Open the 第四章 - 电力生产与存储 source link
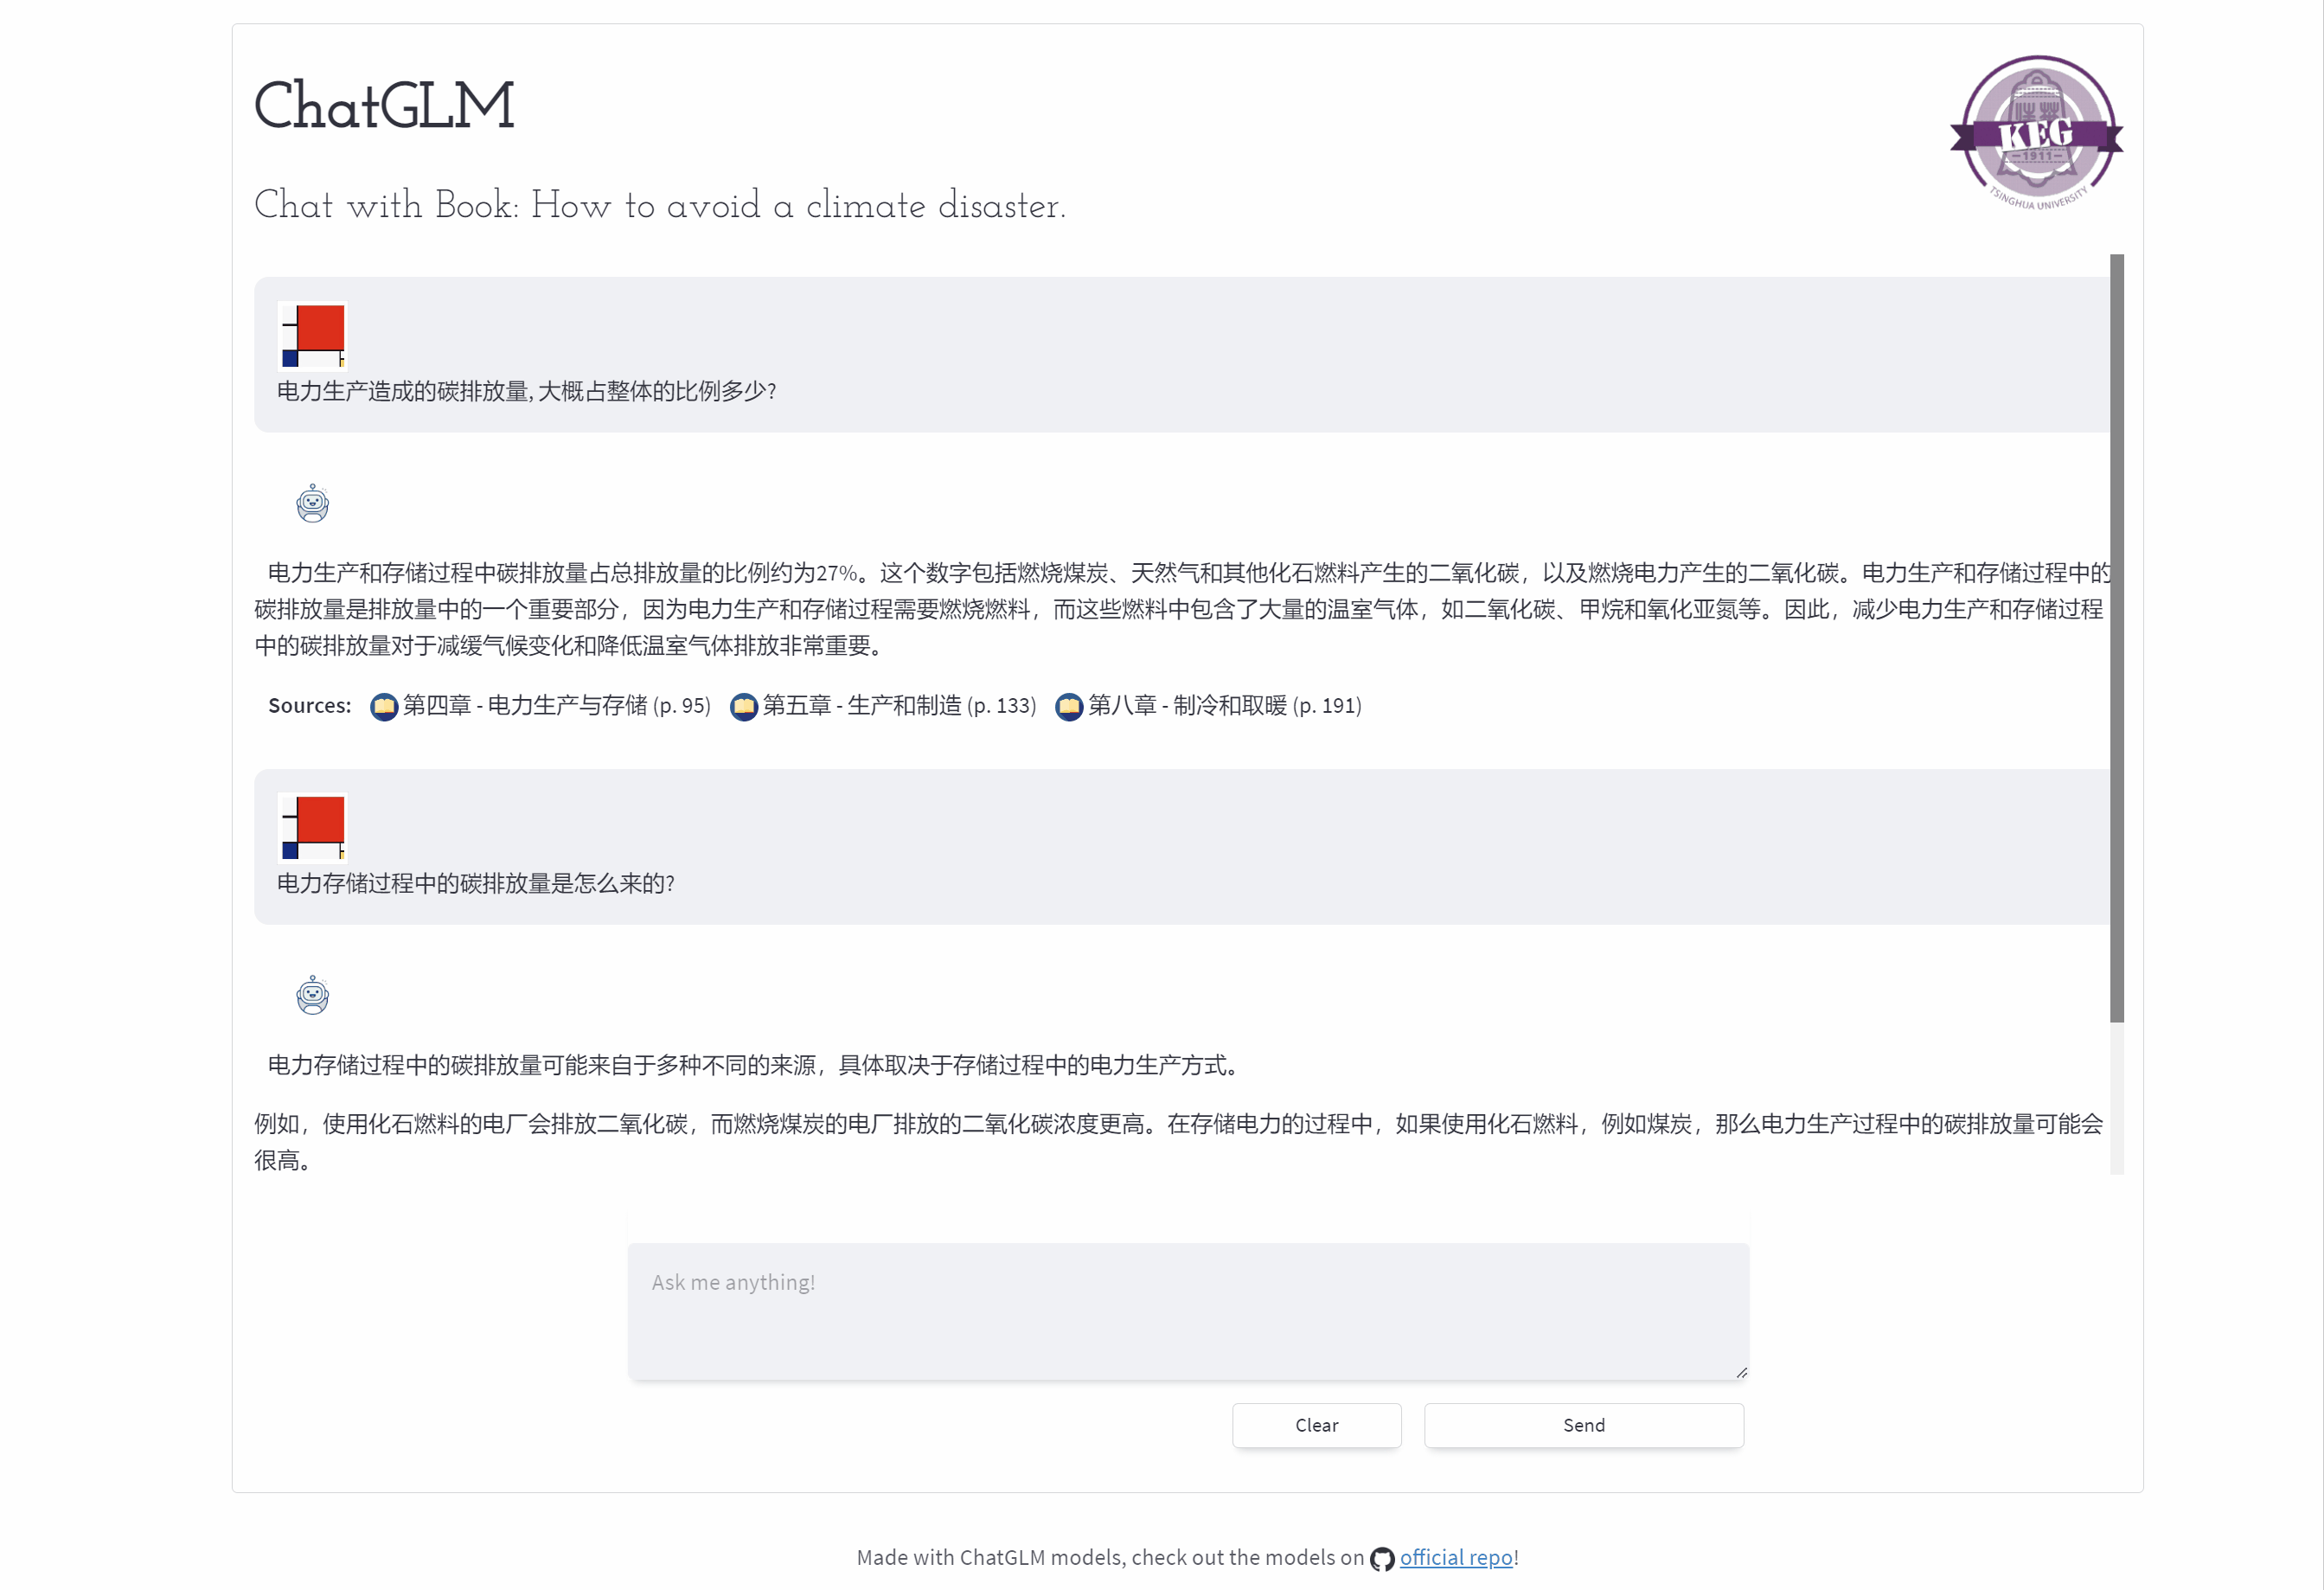Viewport: 2324px width, 1590px height. [556, 706]
